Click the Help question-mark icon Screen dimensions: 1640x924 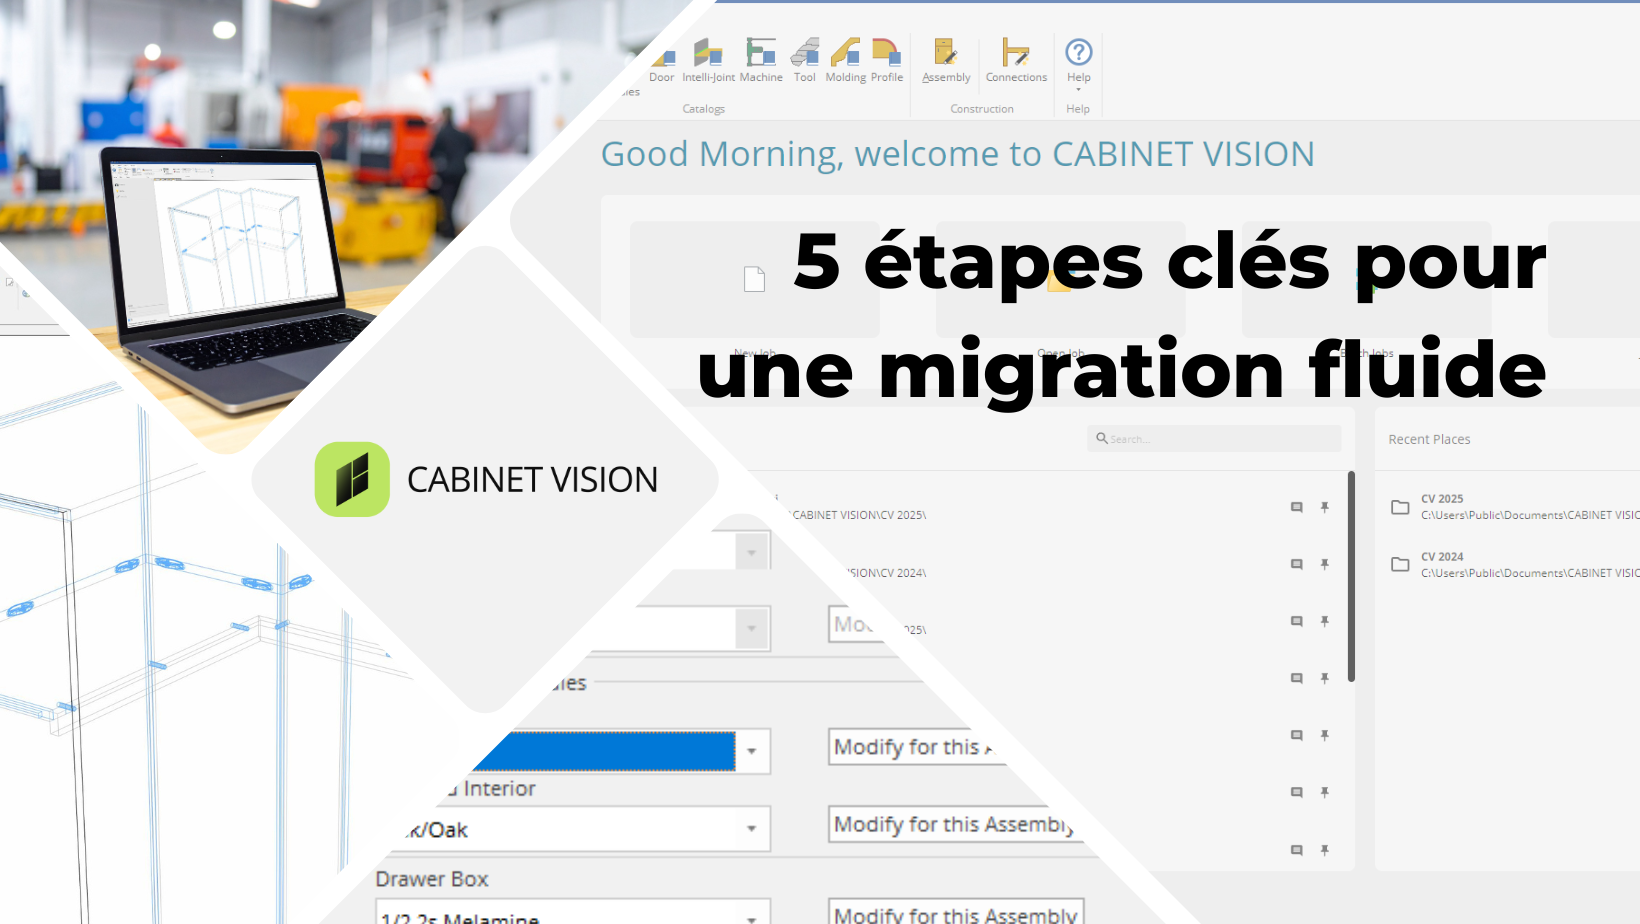coord(1079,52)
